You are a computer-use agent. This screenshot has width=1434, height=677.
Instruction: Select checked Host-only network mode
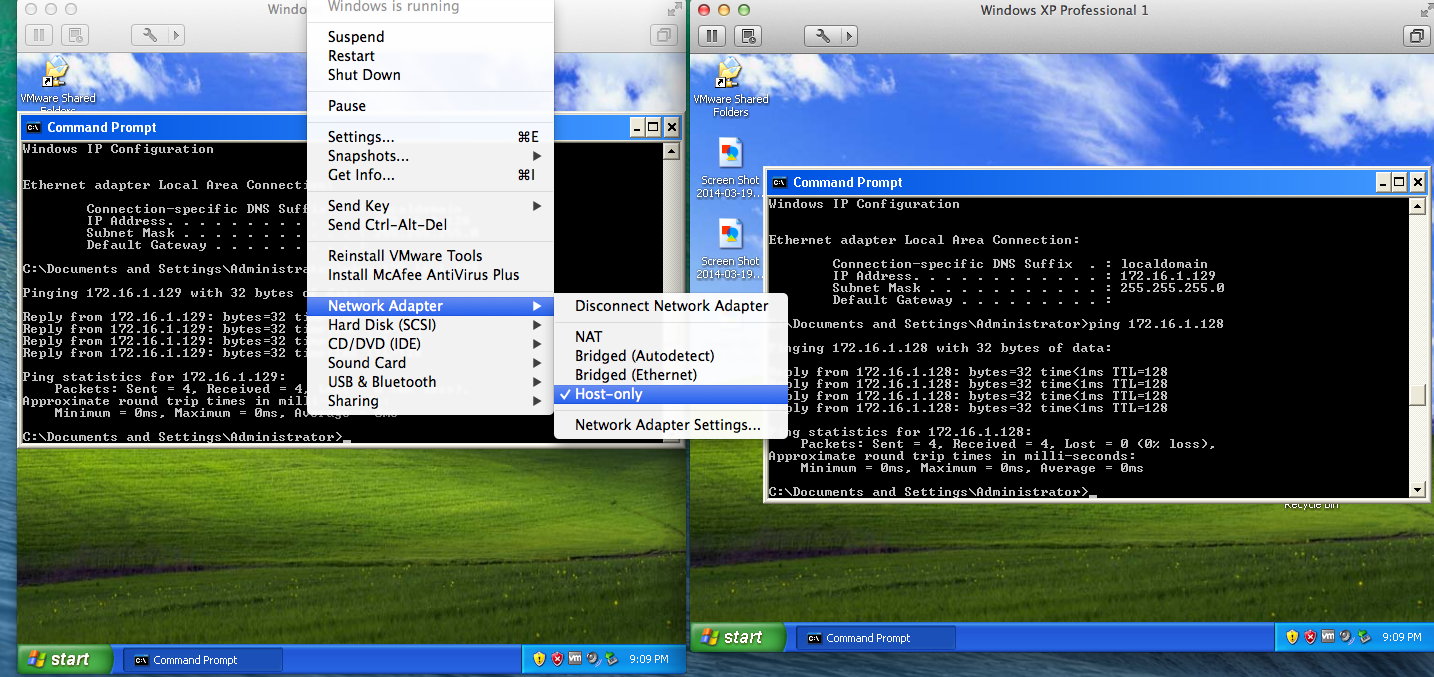click(671, 394)
